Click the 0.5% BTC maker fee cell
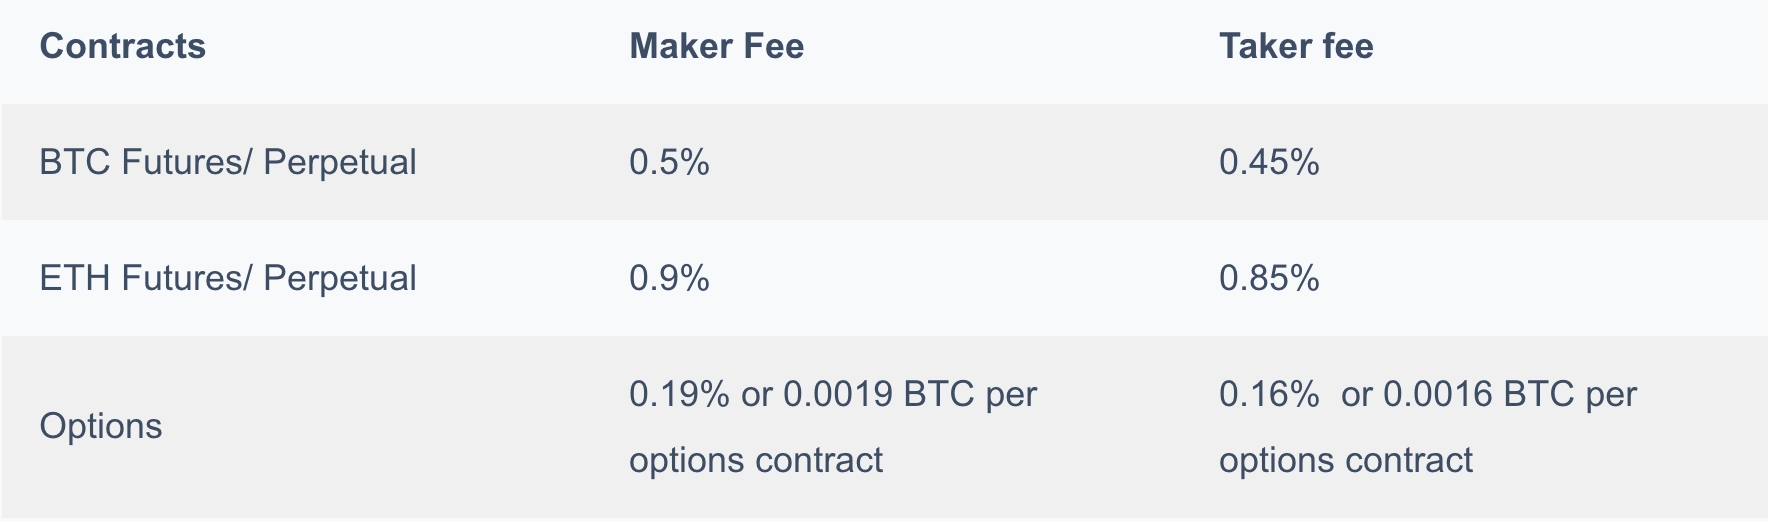 (x=669, y=162)
